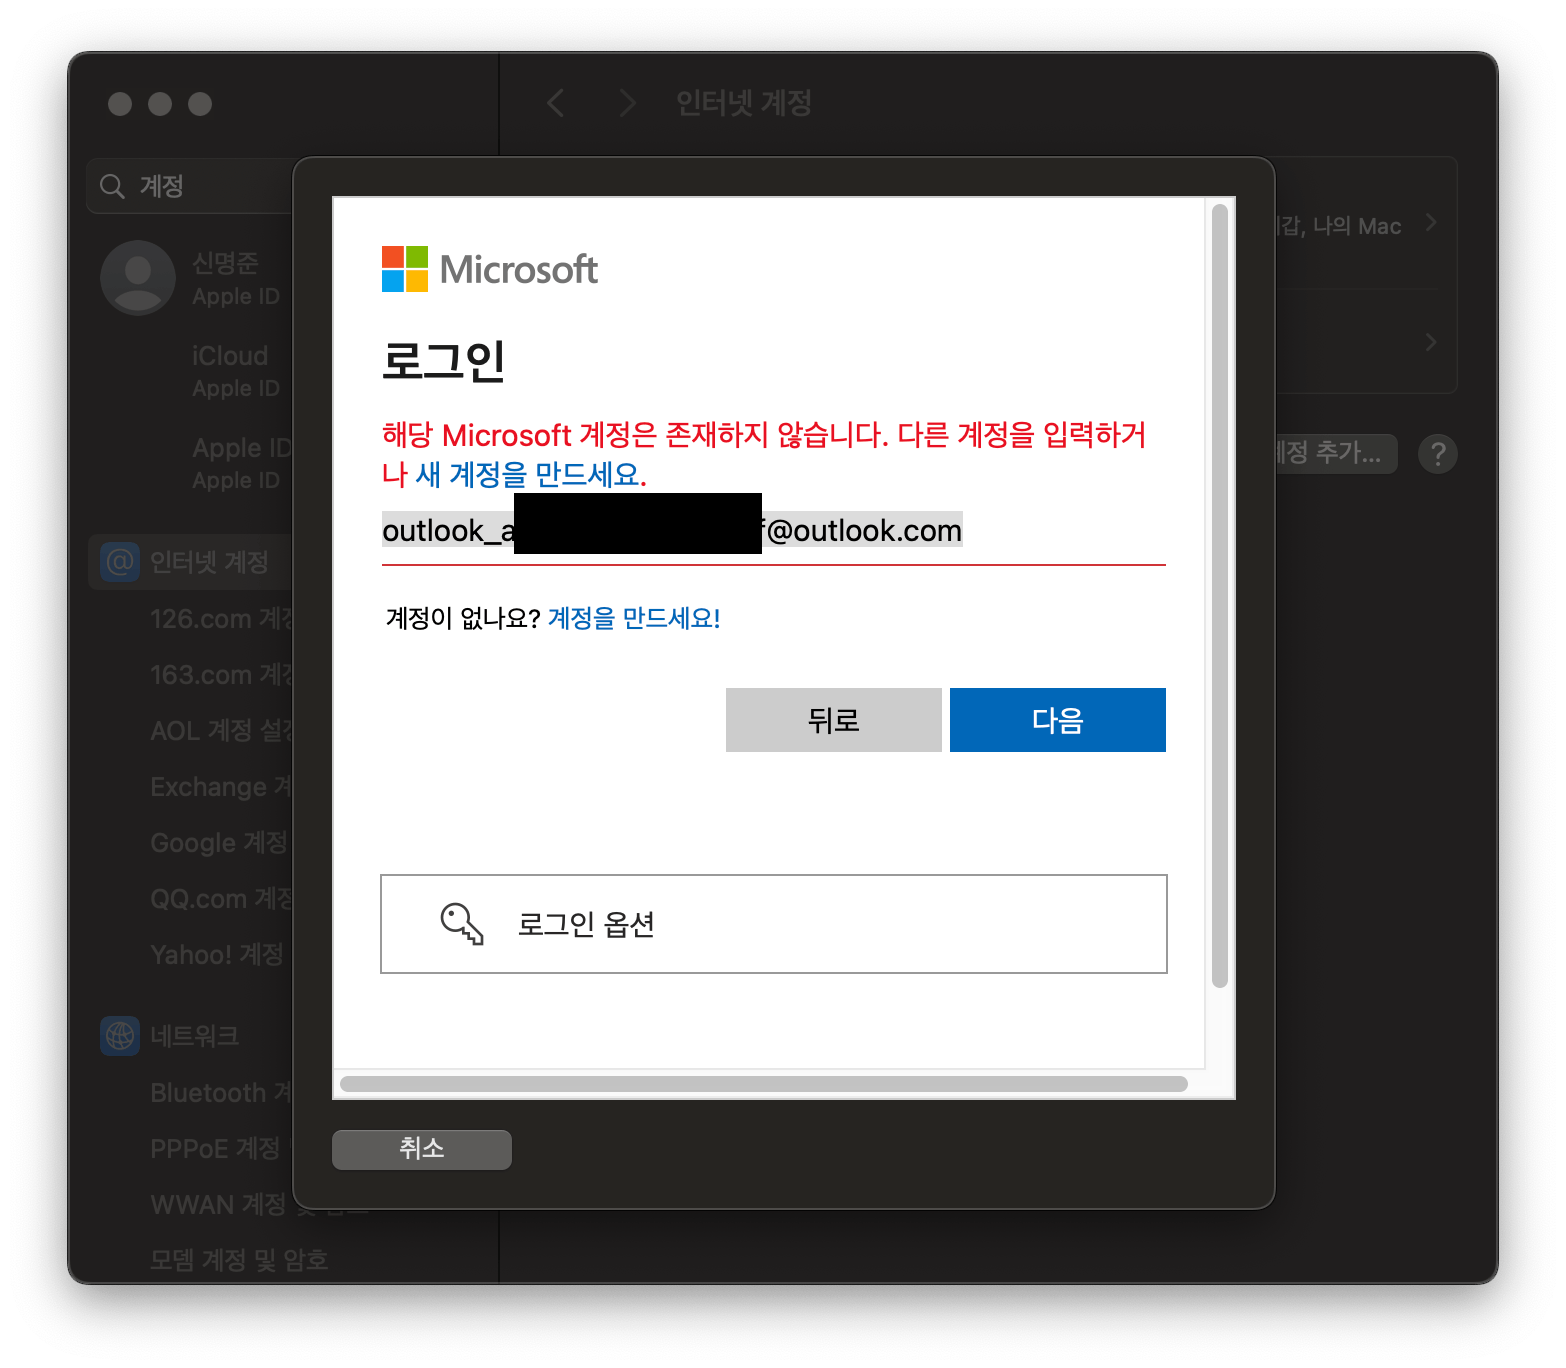Click the Microsoft logo in the login dialog
1566x1368 pixels.
[x=490, y=269]
